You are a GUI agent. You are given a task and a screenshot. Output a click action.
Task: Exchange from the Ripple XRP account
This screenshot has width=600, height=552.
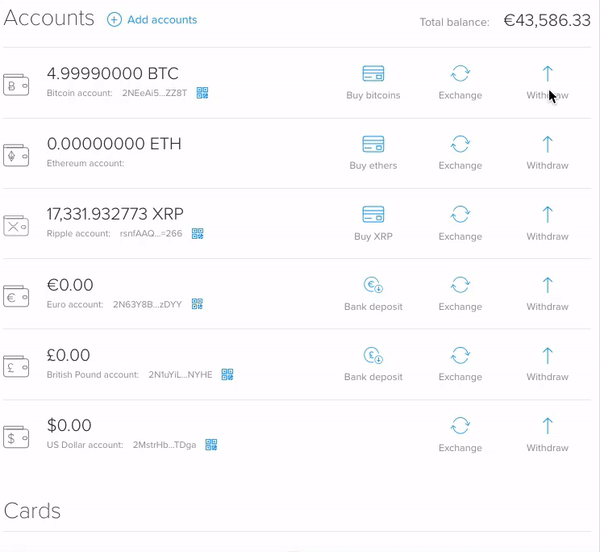coord(460,223)
